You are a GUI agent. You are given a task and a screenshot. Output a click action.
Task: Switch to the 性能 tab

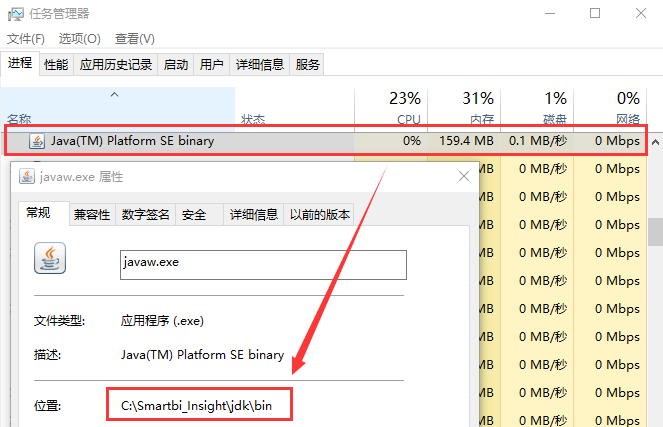click(x=56, y=65)
